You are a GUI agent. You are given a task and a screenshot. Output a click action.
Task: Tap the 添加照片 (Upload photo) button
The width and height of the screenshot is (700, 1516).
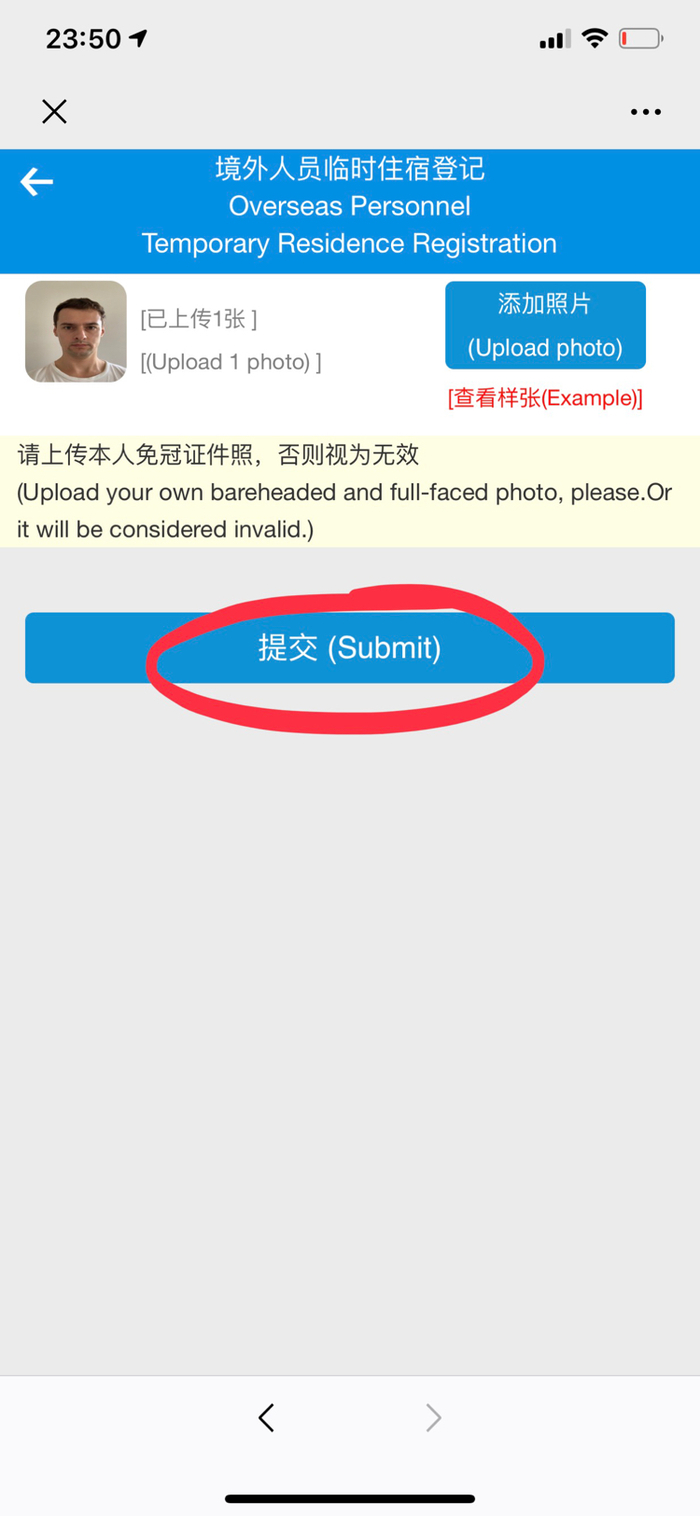(546, 326)
